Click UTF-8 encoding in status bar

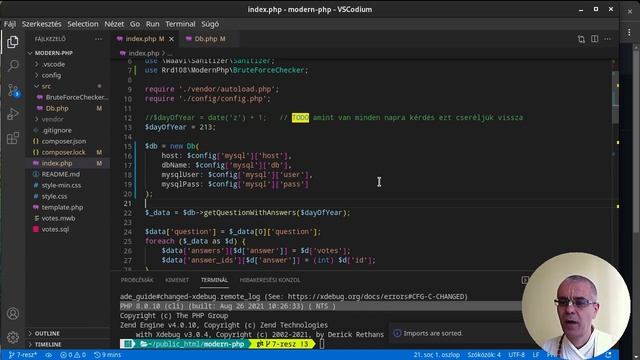coord(516,355)
